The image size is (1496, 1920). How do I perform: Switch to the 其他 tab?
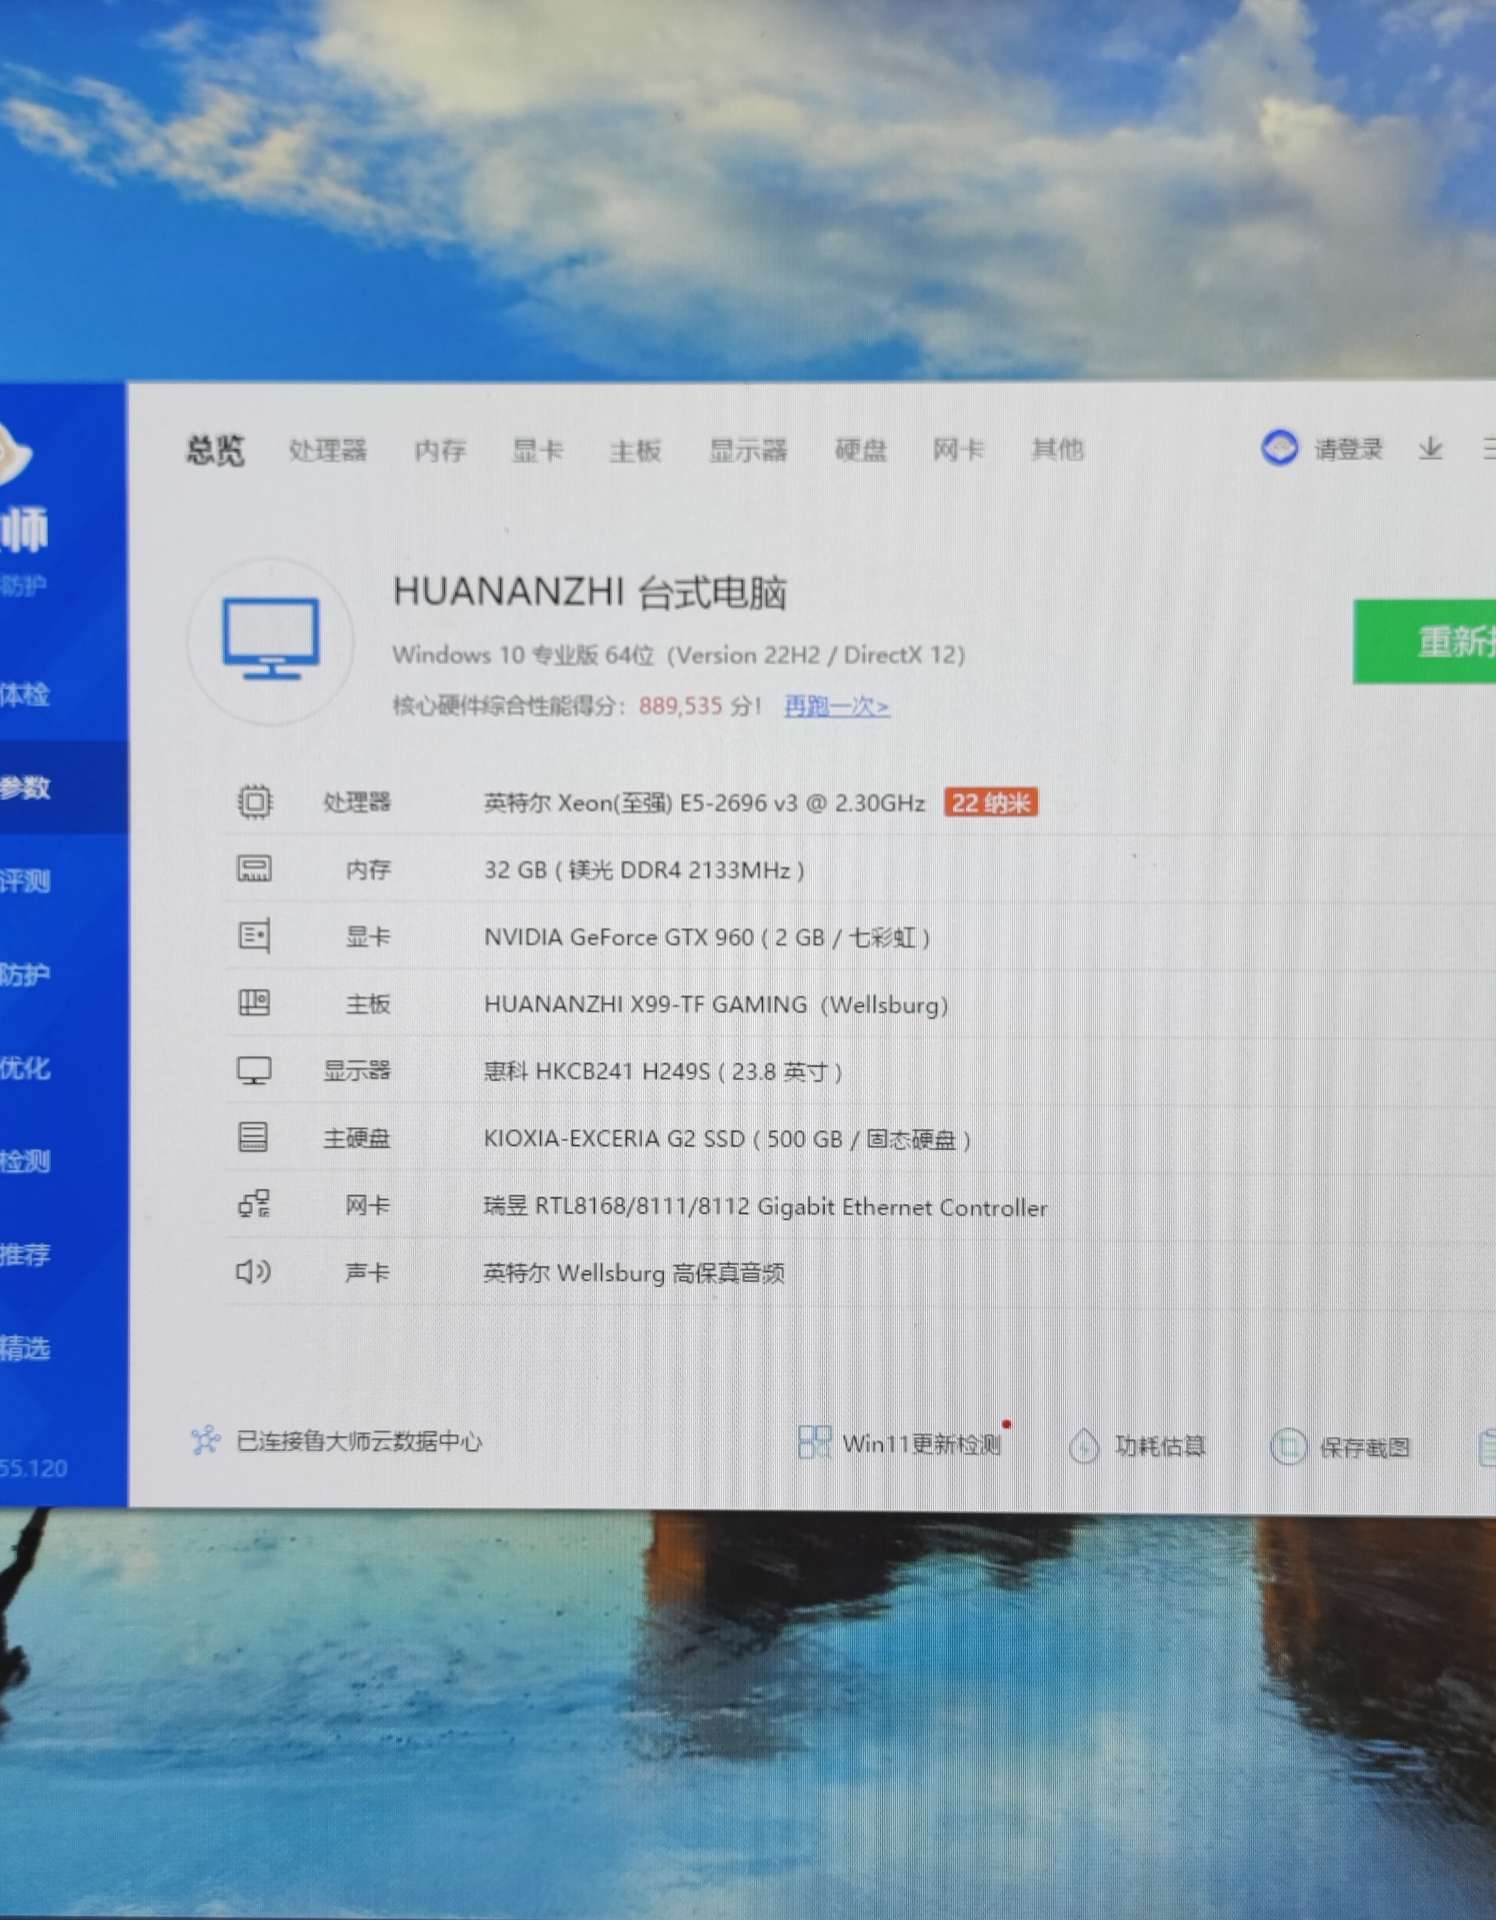click(x=1057, y=450)
